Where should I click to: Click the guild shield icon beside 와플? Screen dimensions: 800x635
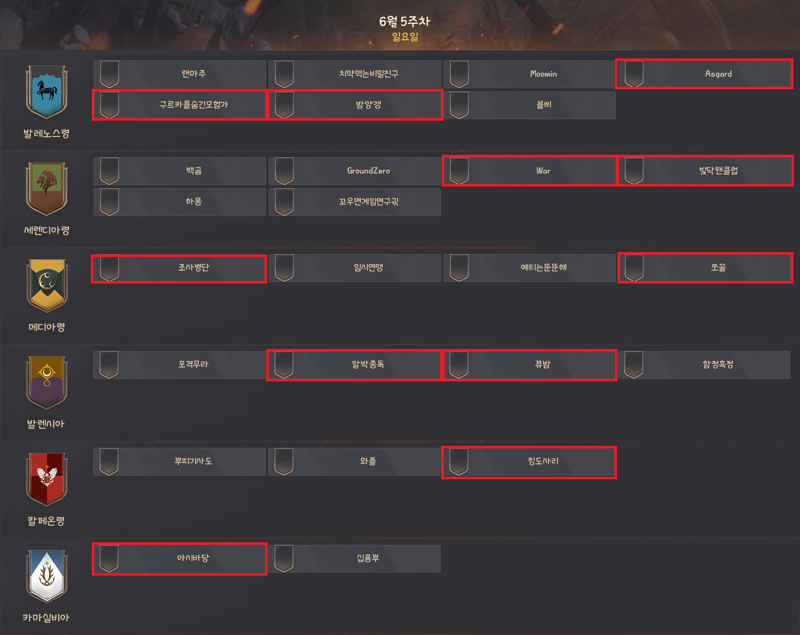284,462
